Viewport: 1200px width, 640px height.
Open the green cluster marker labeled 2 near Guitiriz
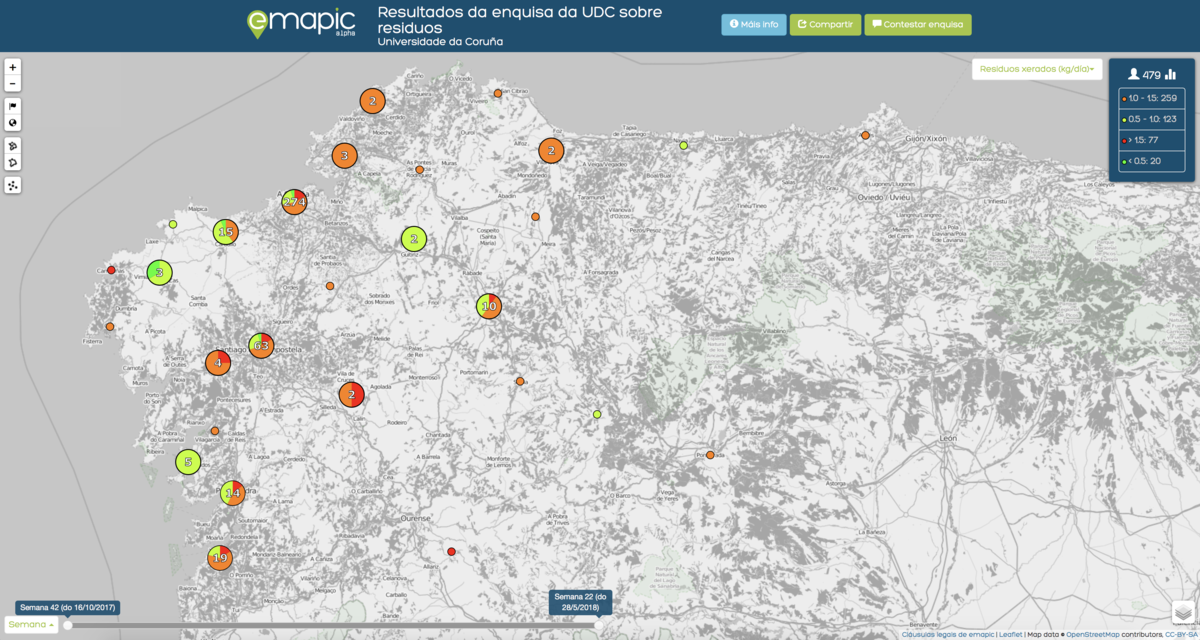pos(414,239)
